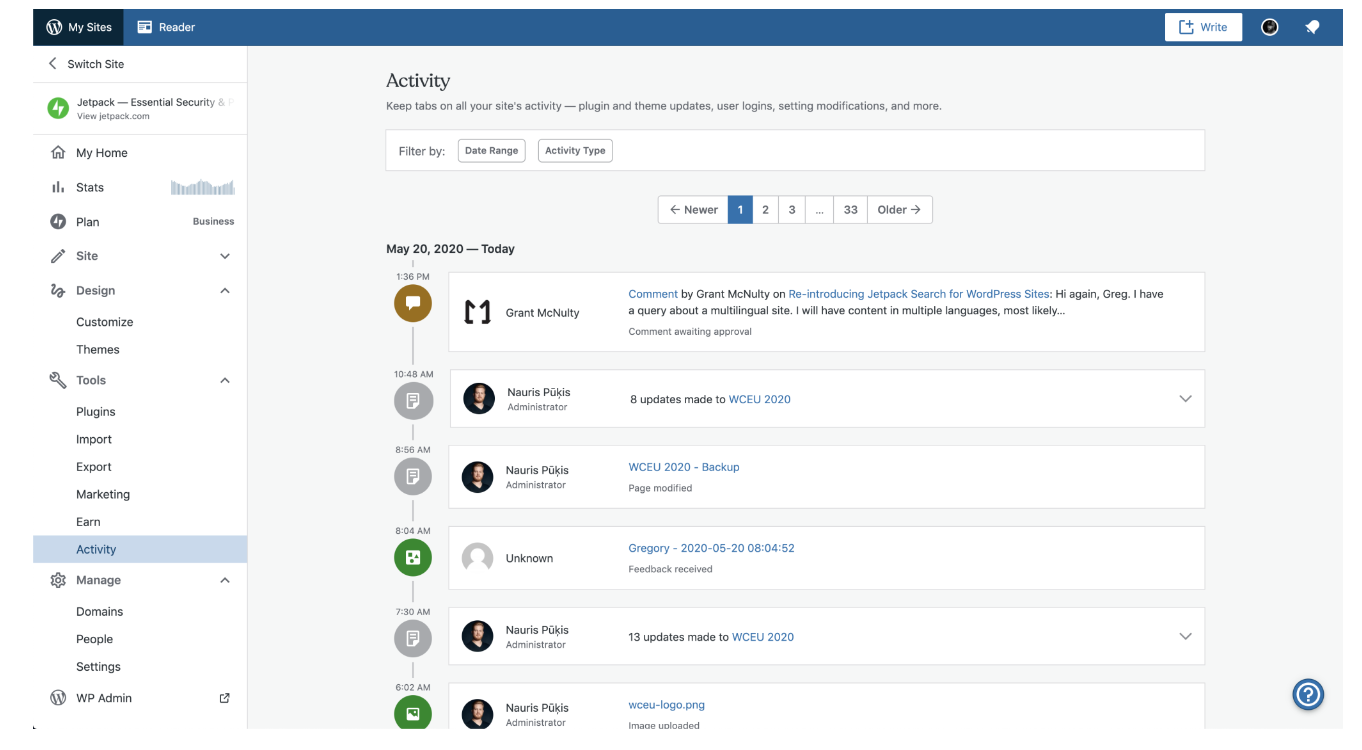Image resolution: width=1362 pixels, height=750 pixels.
Task: Open the WCEU 2020 - Backup page link
Action: (x=684, y=466)
